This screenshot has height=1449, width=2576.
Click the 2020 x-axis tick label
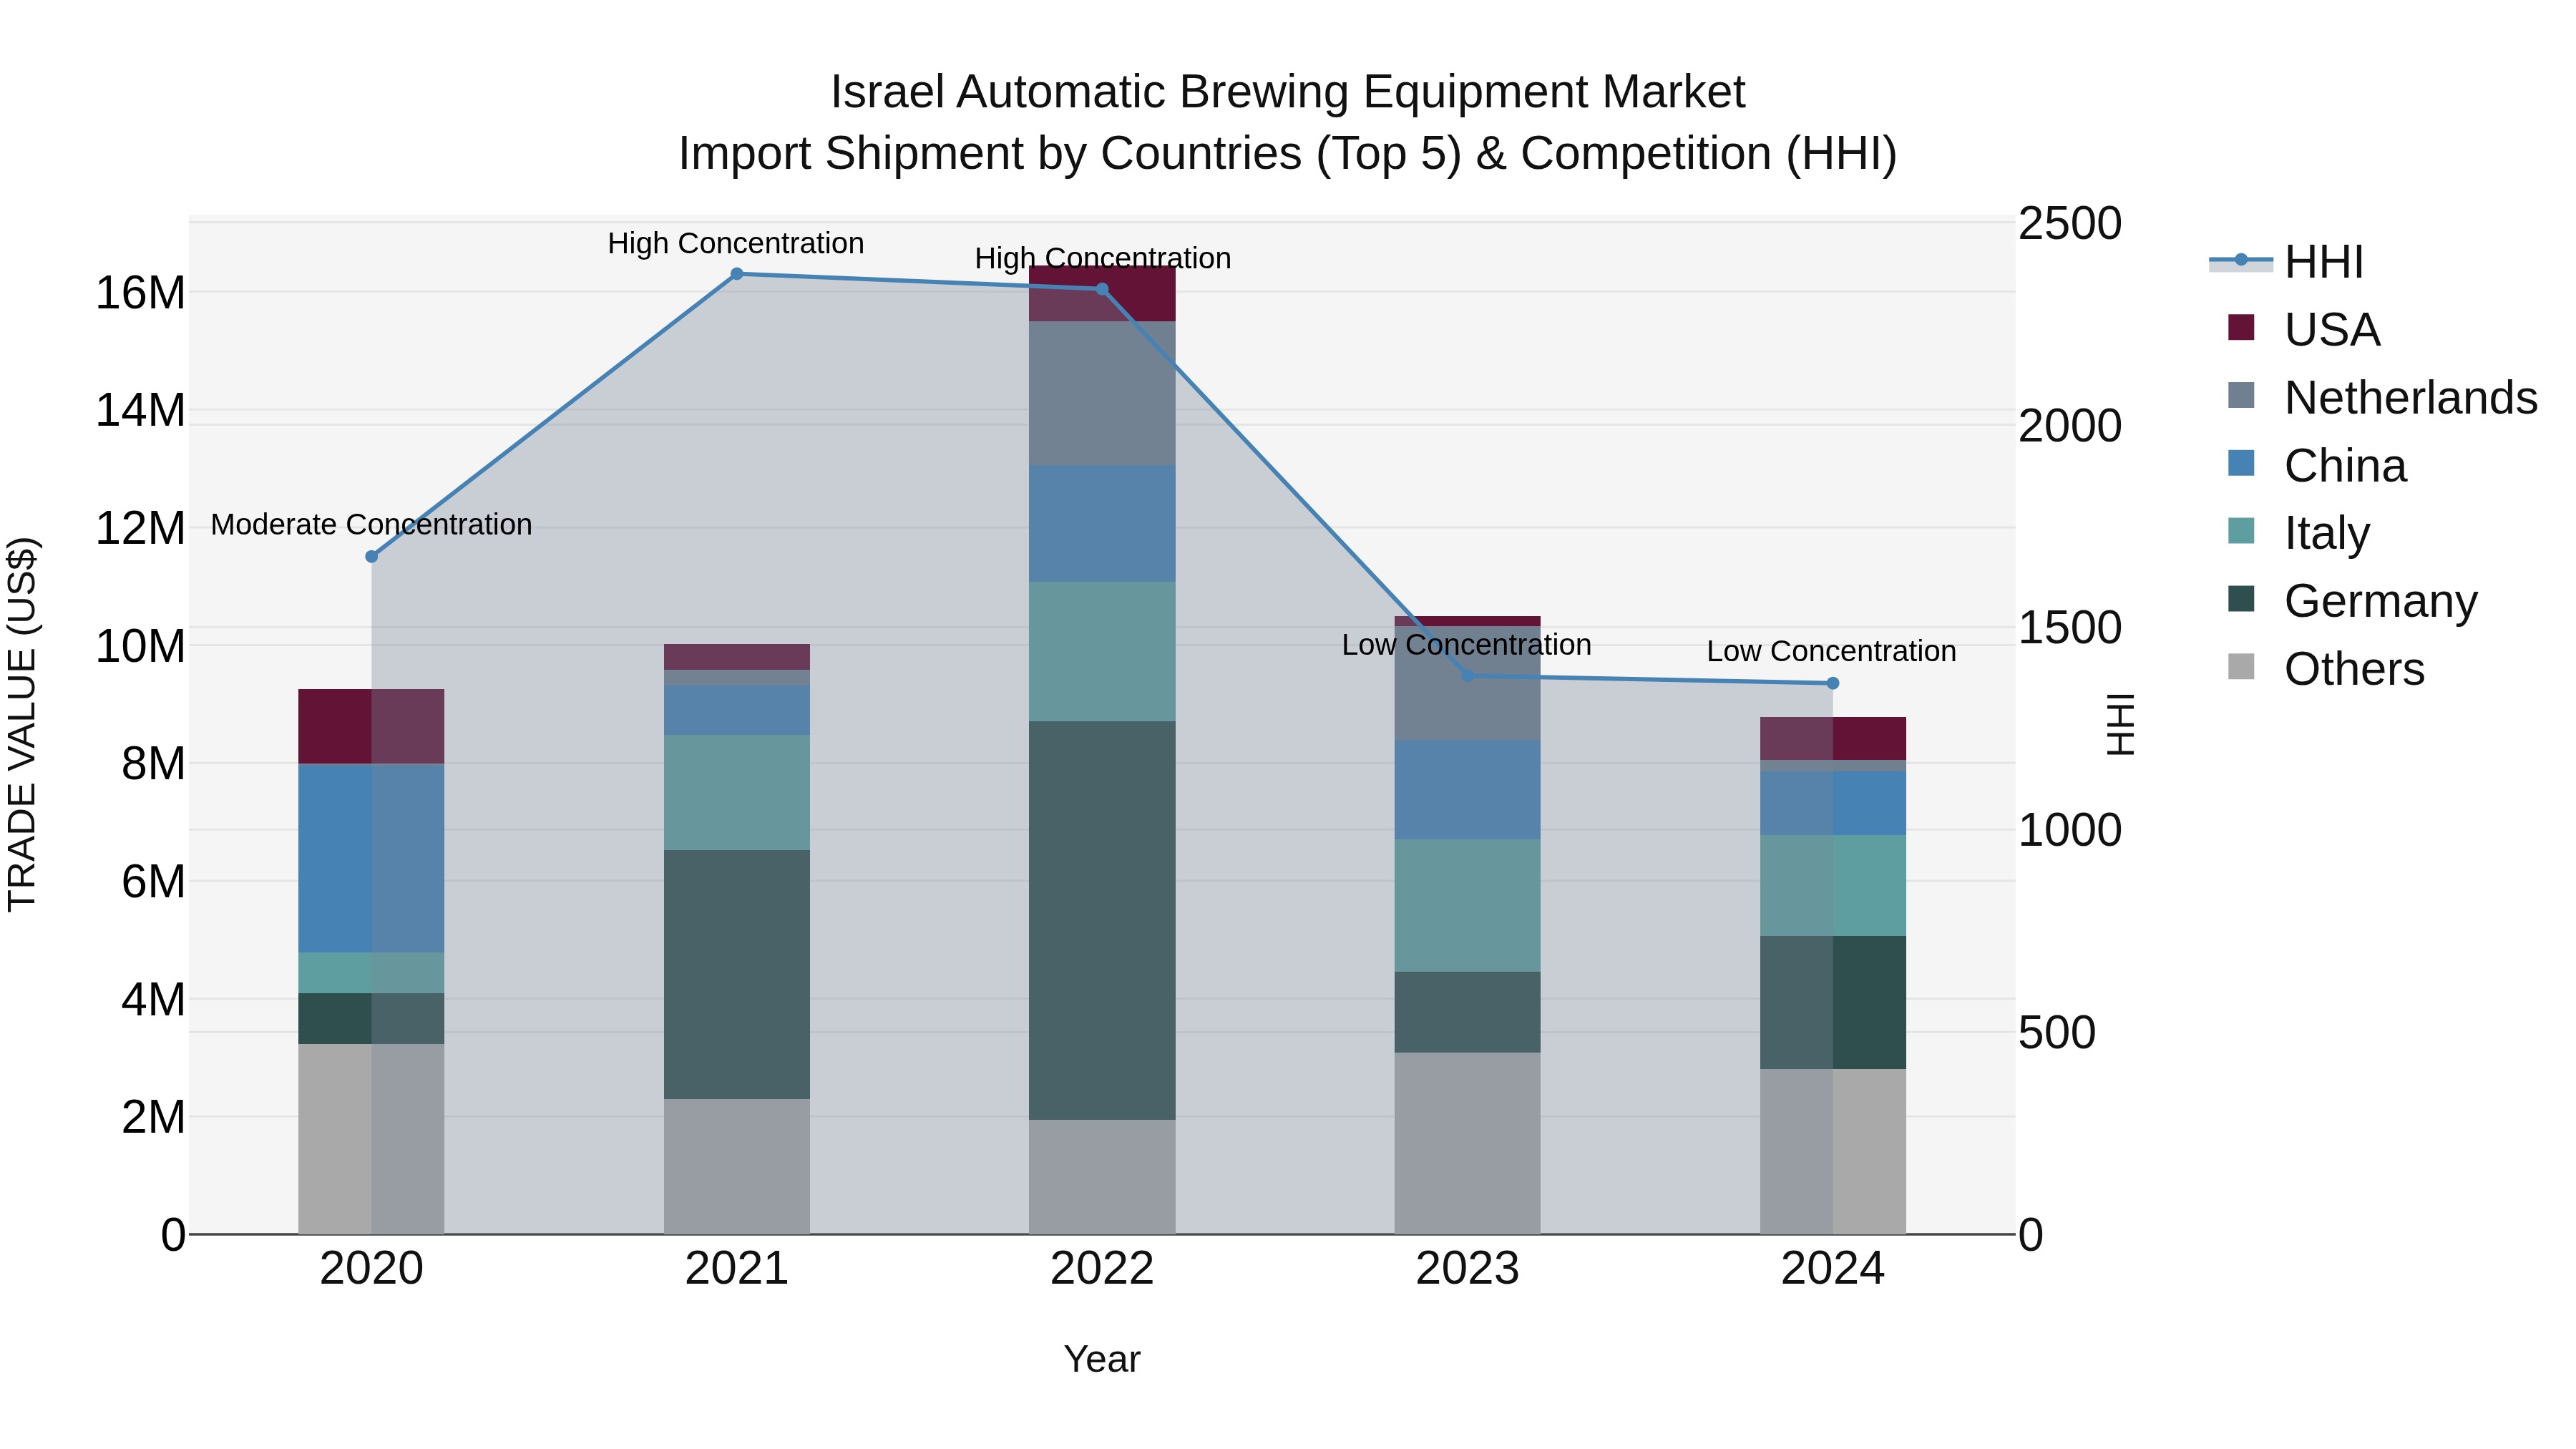tap(371, 1269)
